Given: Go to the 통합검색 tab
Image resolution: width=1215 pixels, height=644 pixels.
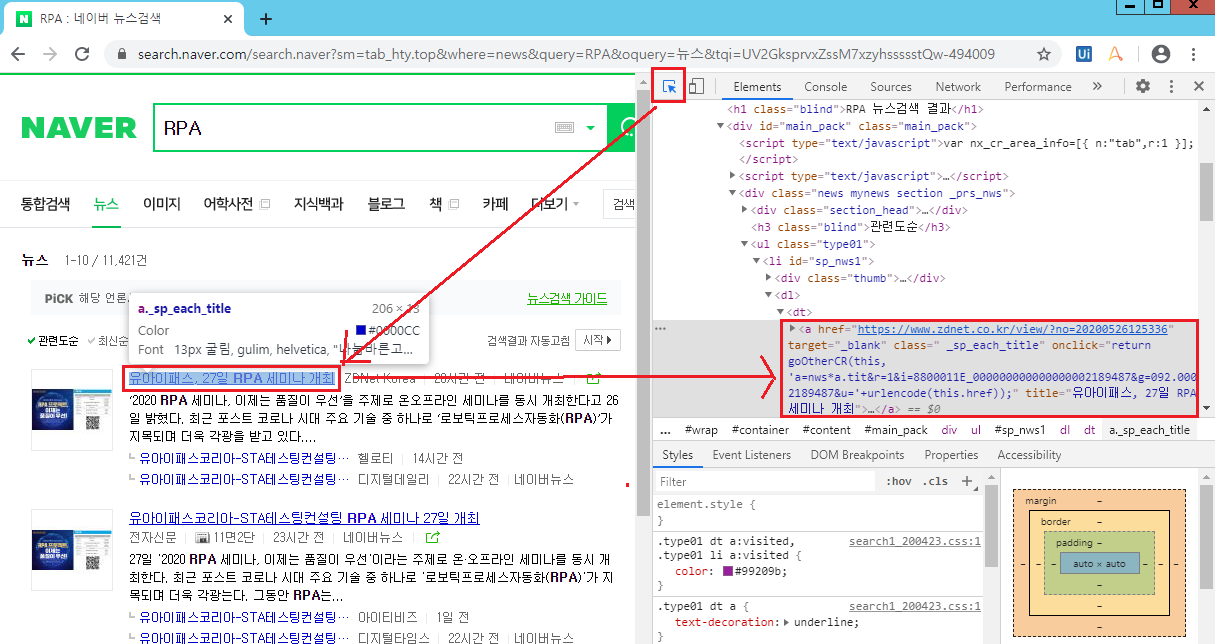Looking at the screenshot, I should pyautogui.click(x=46, y=204).
